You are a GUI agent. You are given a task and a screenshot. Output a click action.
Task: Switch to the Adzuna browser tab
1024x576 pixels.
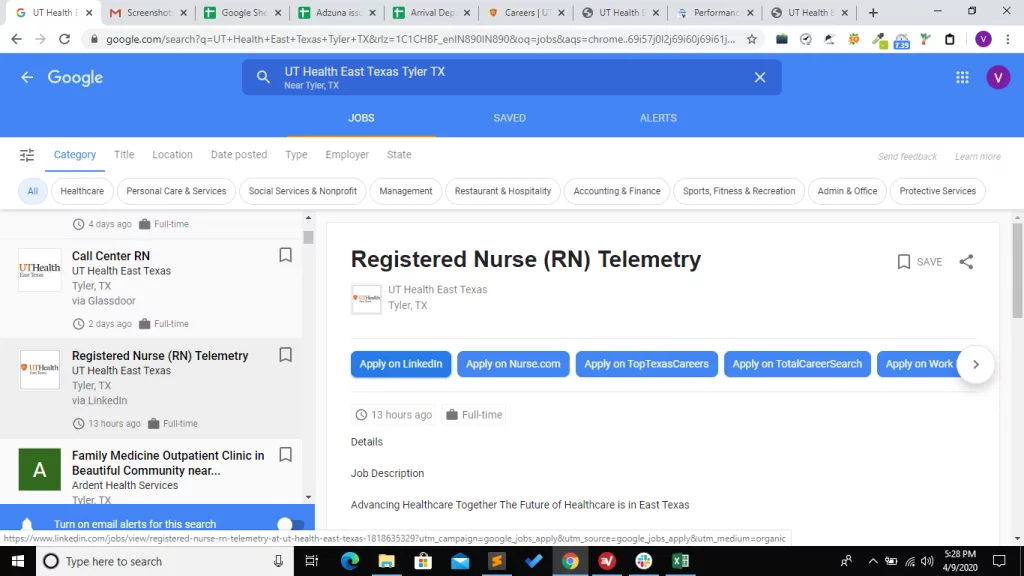337,13
